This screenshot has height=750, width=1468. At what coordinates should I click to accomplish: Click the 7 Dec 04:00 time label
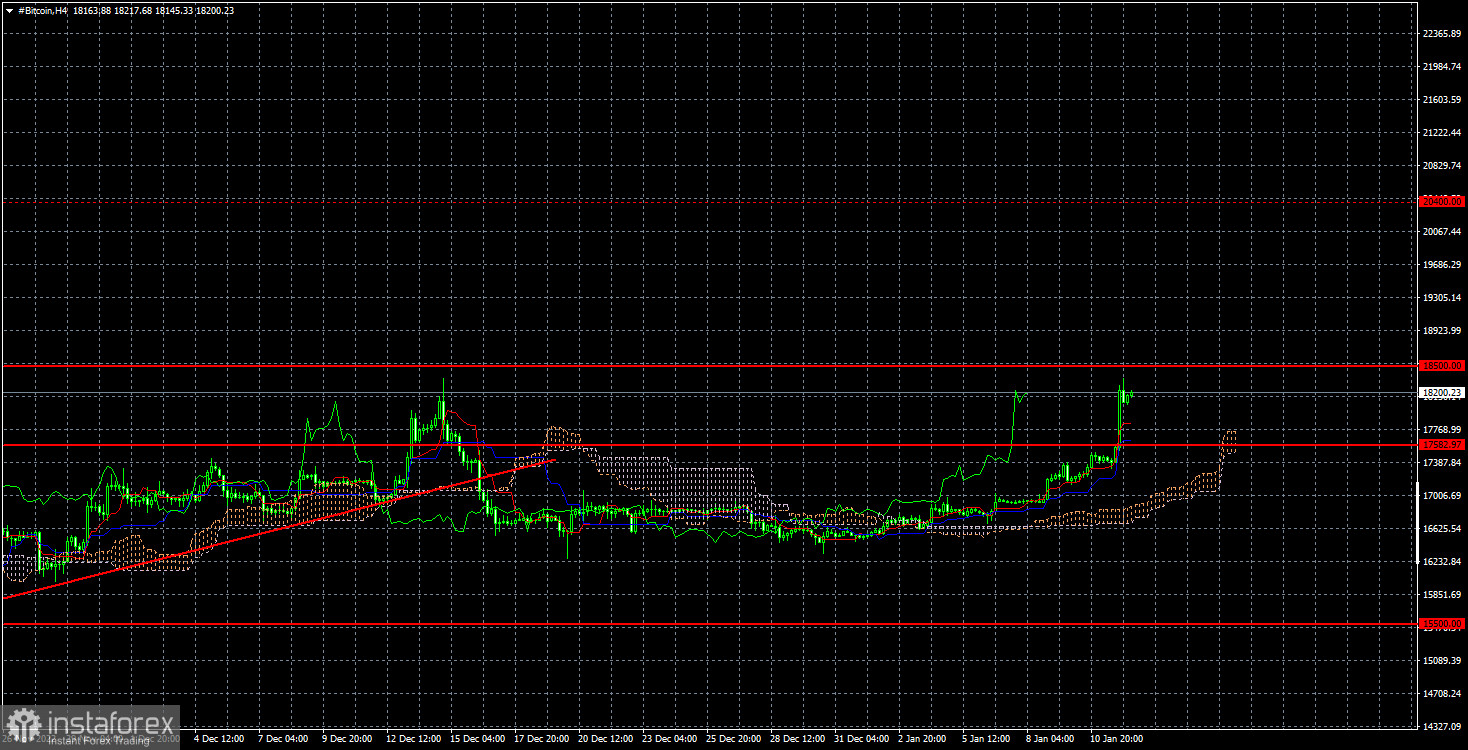pyautogui.click(x=283, y=739)
